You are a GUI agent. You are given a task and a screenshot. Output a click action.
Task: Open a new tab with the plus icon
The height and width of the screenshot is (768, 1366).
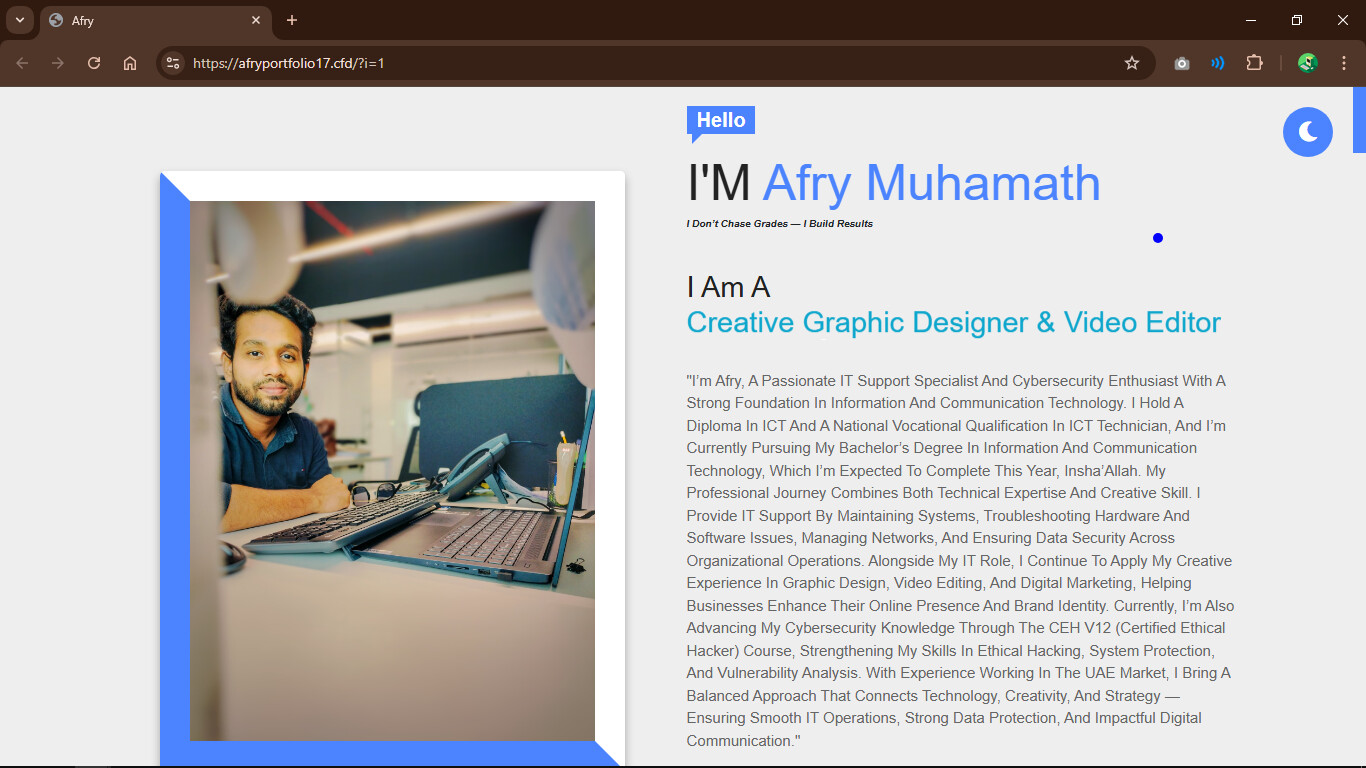(292, 20)
